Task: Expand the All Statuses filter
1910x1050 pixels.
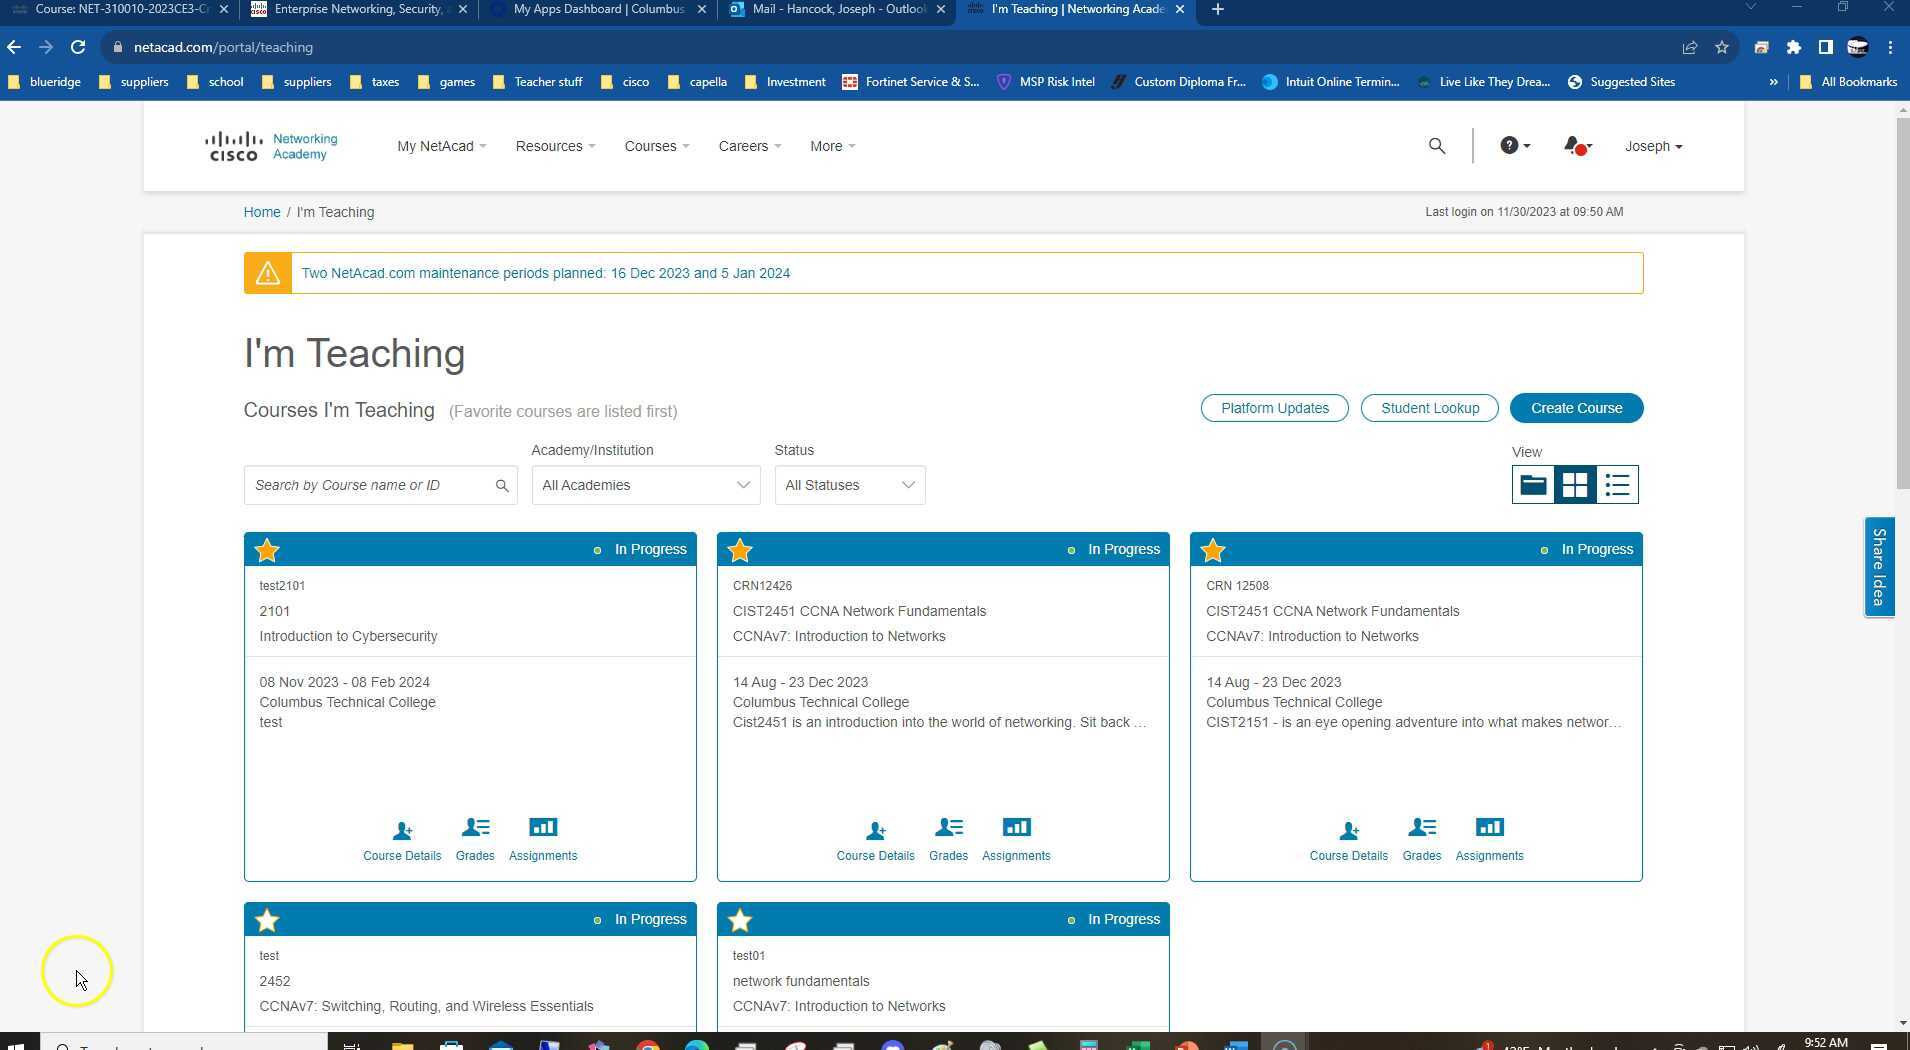Action: coord(848,484)
